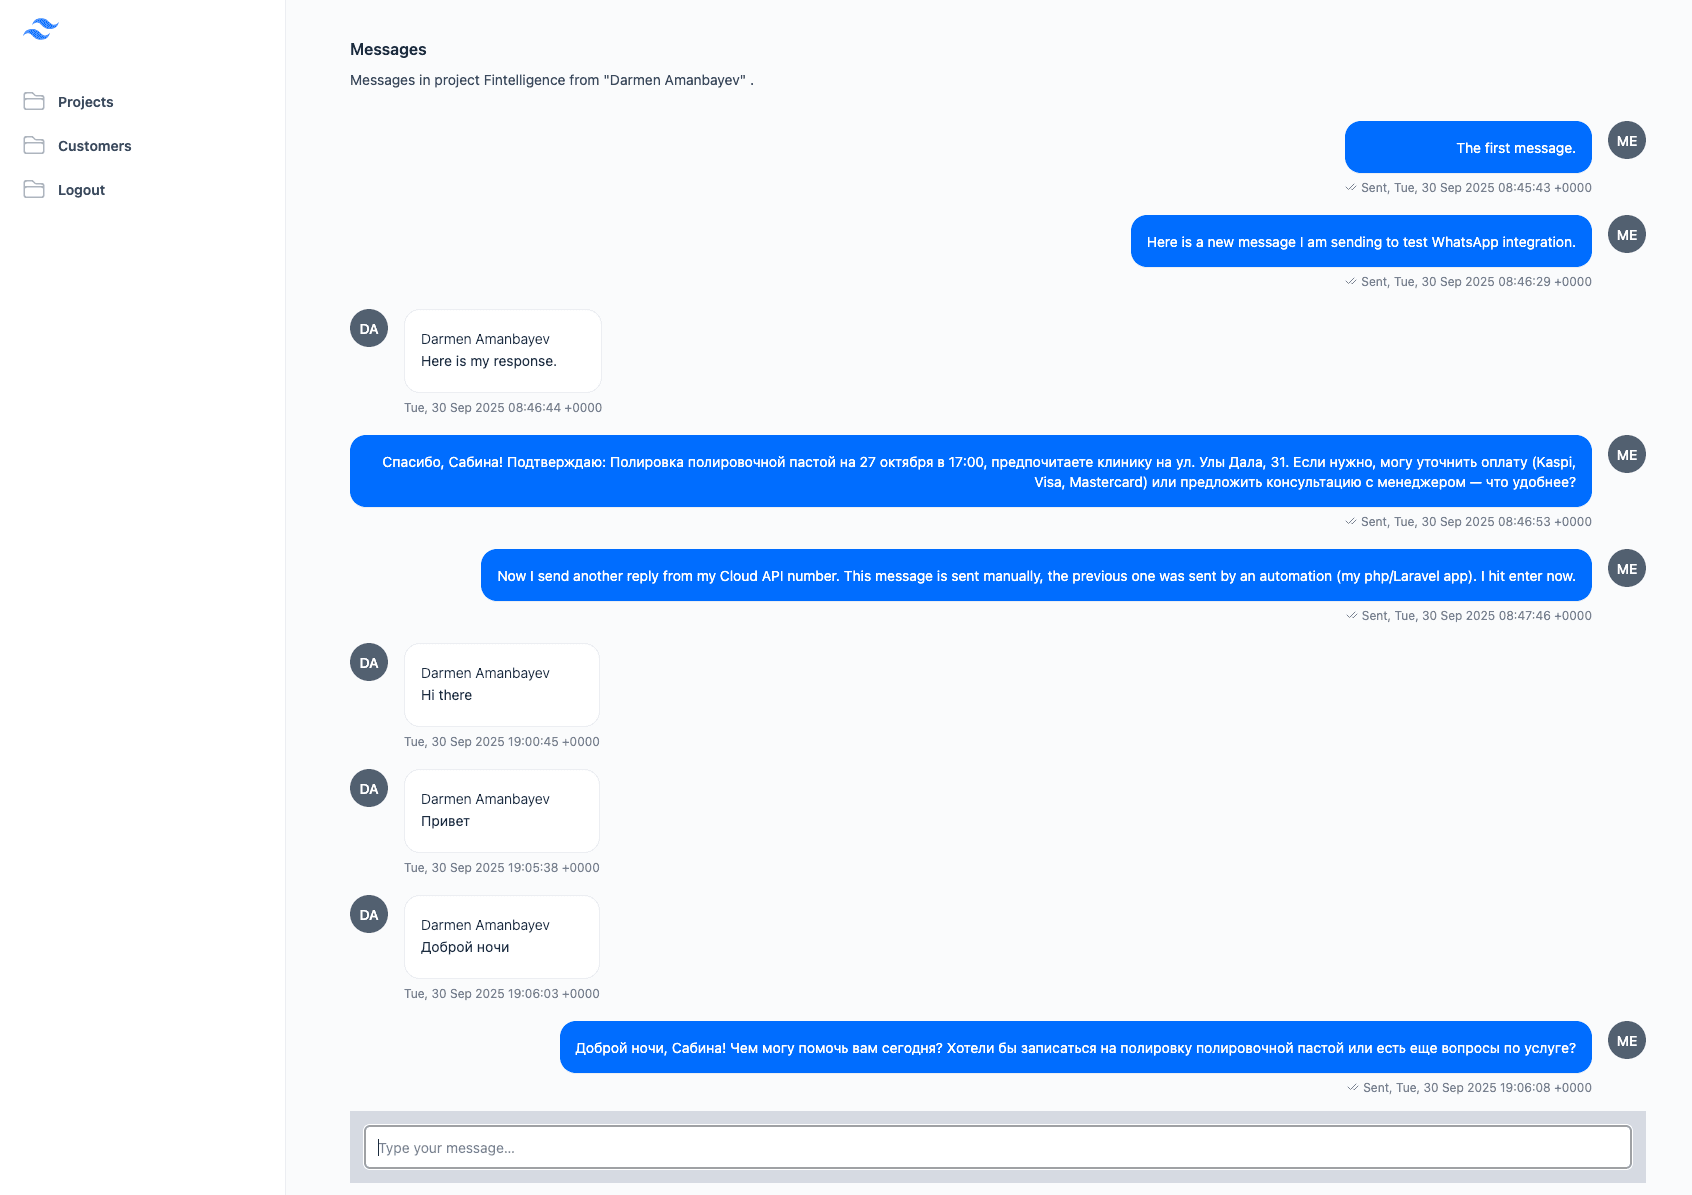Click DA avatar beside "Hi there" message
This screenshot has height=1195, width=1692.
tap(369, 663)
